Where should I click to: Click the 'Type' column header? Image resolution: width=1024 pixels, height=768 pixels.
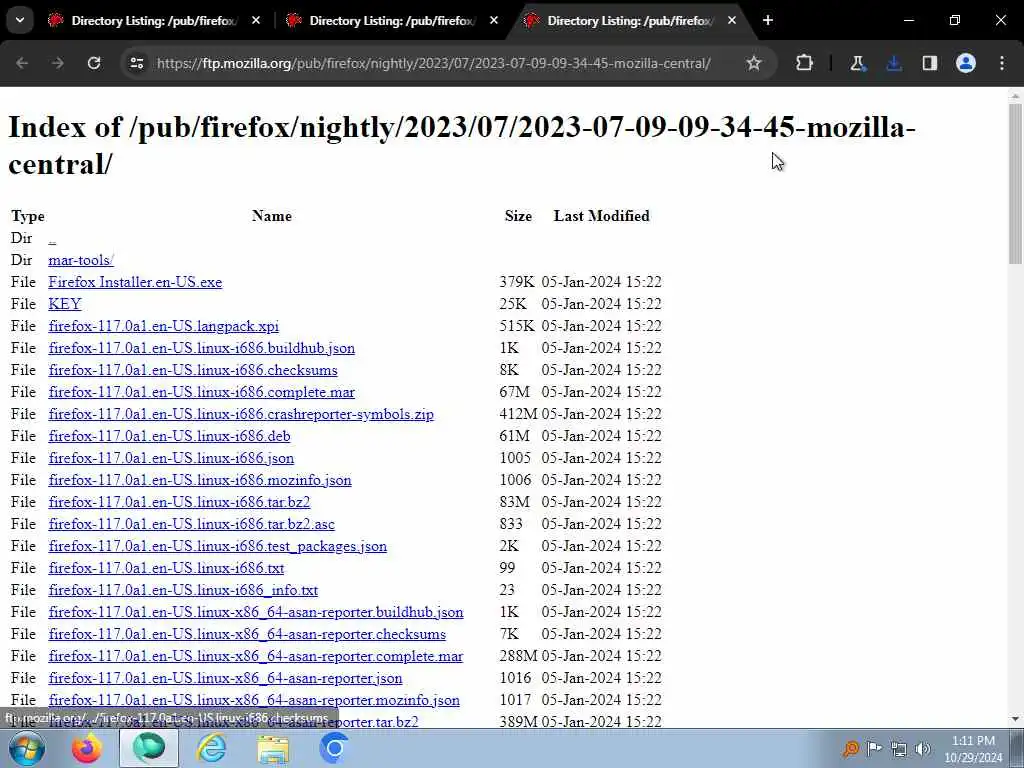click(27, 216)
